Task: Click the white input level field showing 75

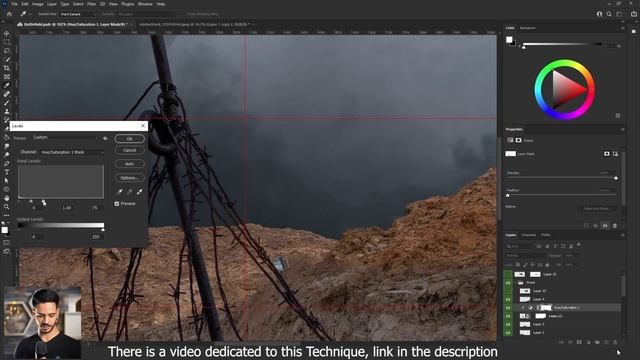Action: 95,208
